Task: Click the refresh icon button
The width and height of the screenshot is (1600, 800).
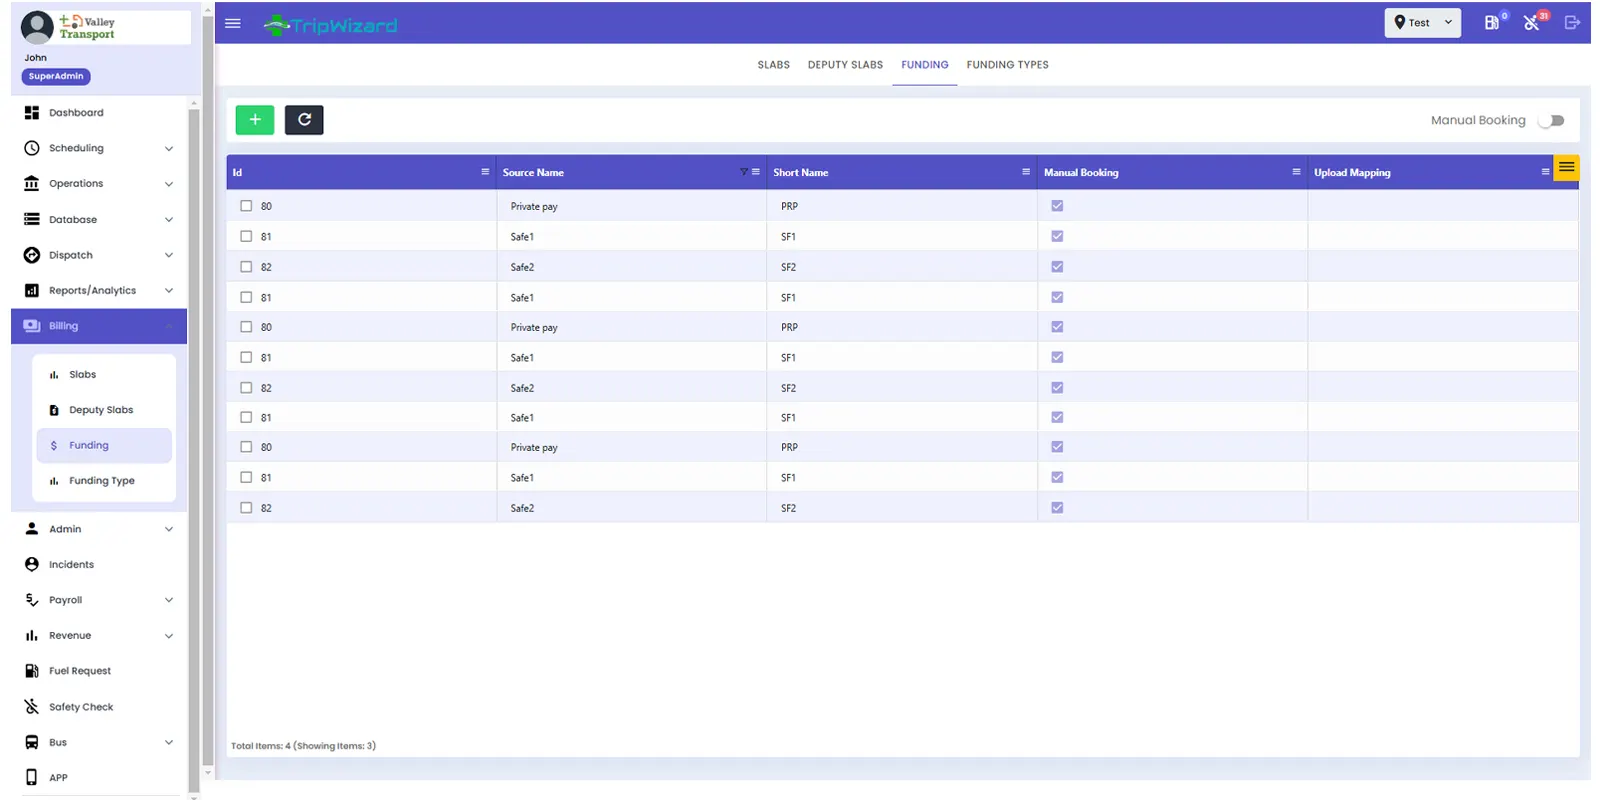Action: 304,120
